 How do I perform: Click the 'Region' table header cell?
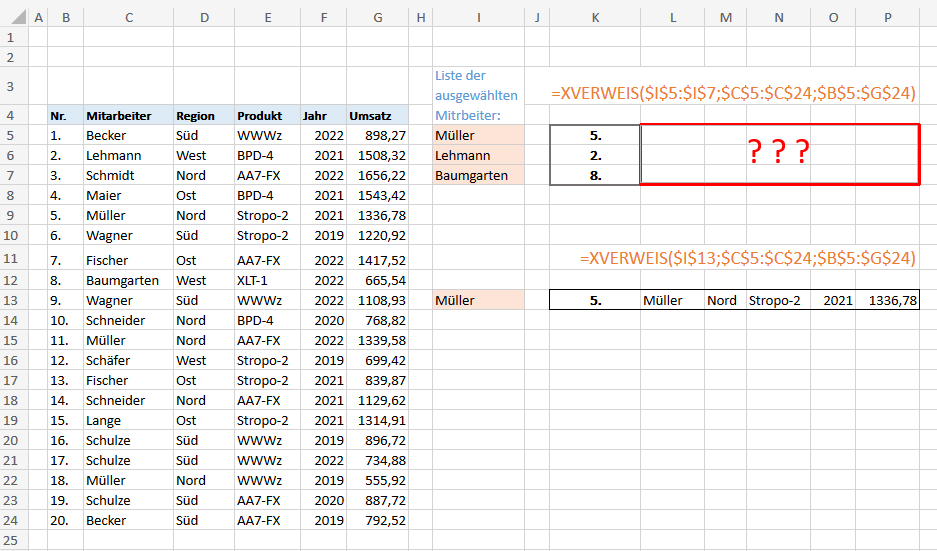point(204,115)
